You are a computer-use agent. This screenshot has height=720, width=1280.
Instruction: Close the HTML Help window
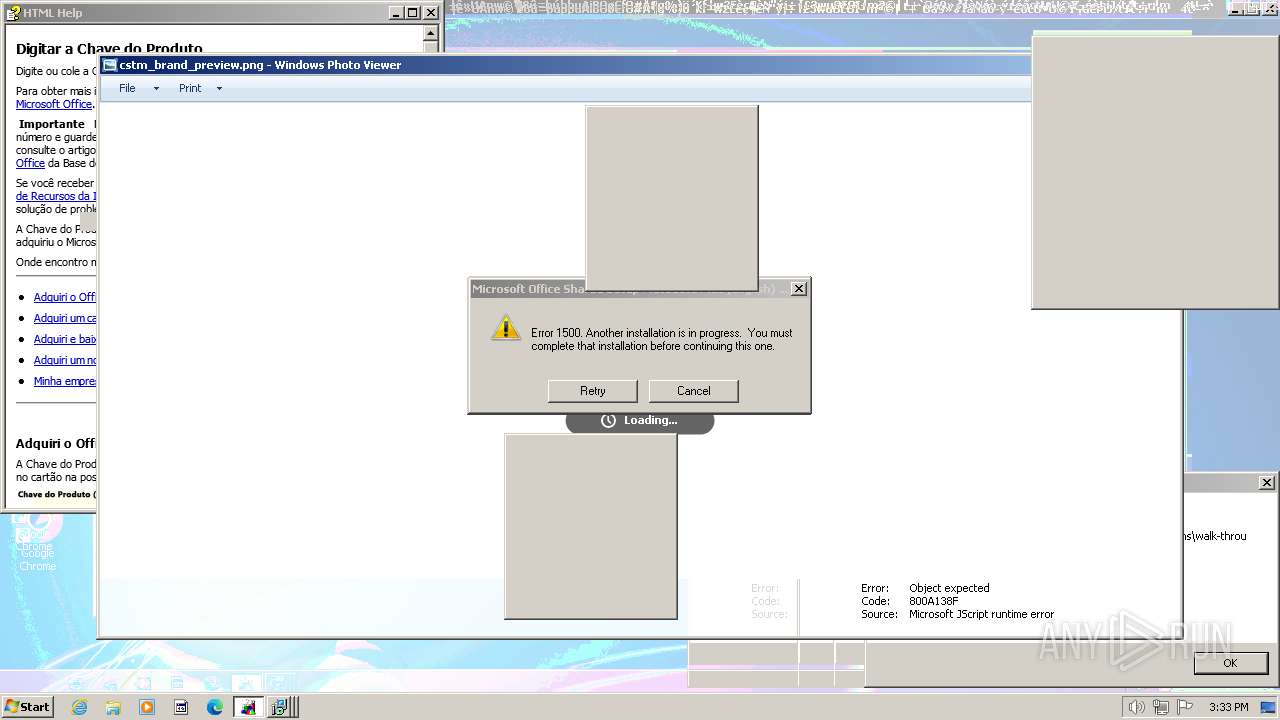(431, 13)
